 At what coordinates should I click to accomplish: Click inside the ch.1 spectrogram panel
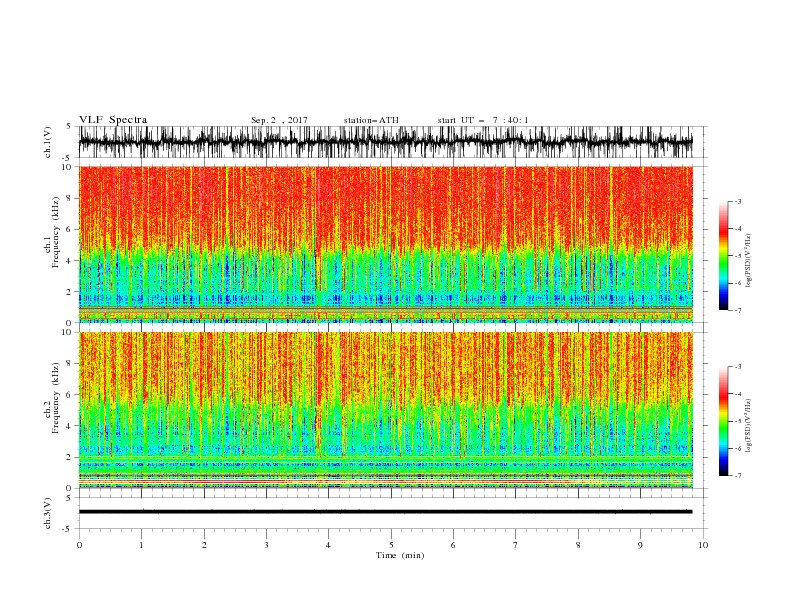point(385,244)
